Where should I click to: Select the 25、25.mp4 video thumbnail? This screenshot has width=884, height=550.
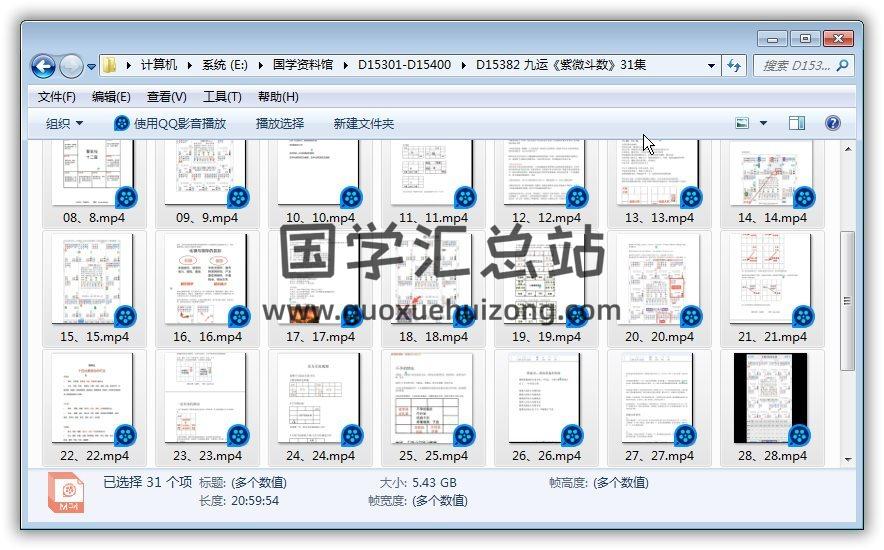coord(433,399)
